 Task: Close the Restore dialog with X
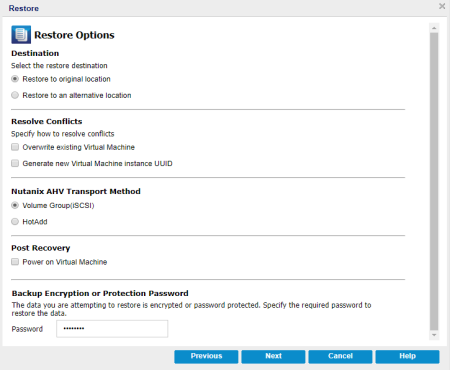(x=442, y=6)
